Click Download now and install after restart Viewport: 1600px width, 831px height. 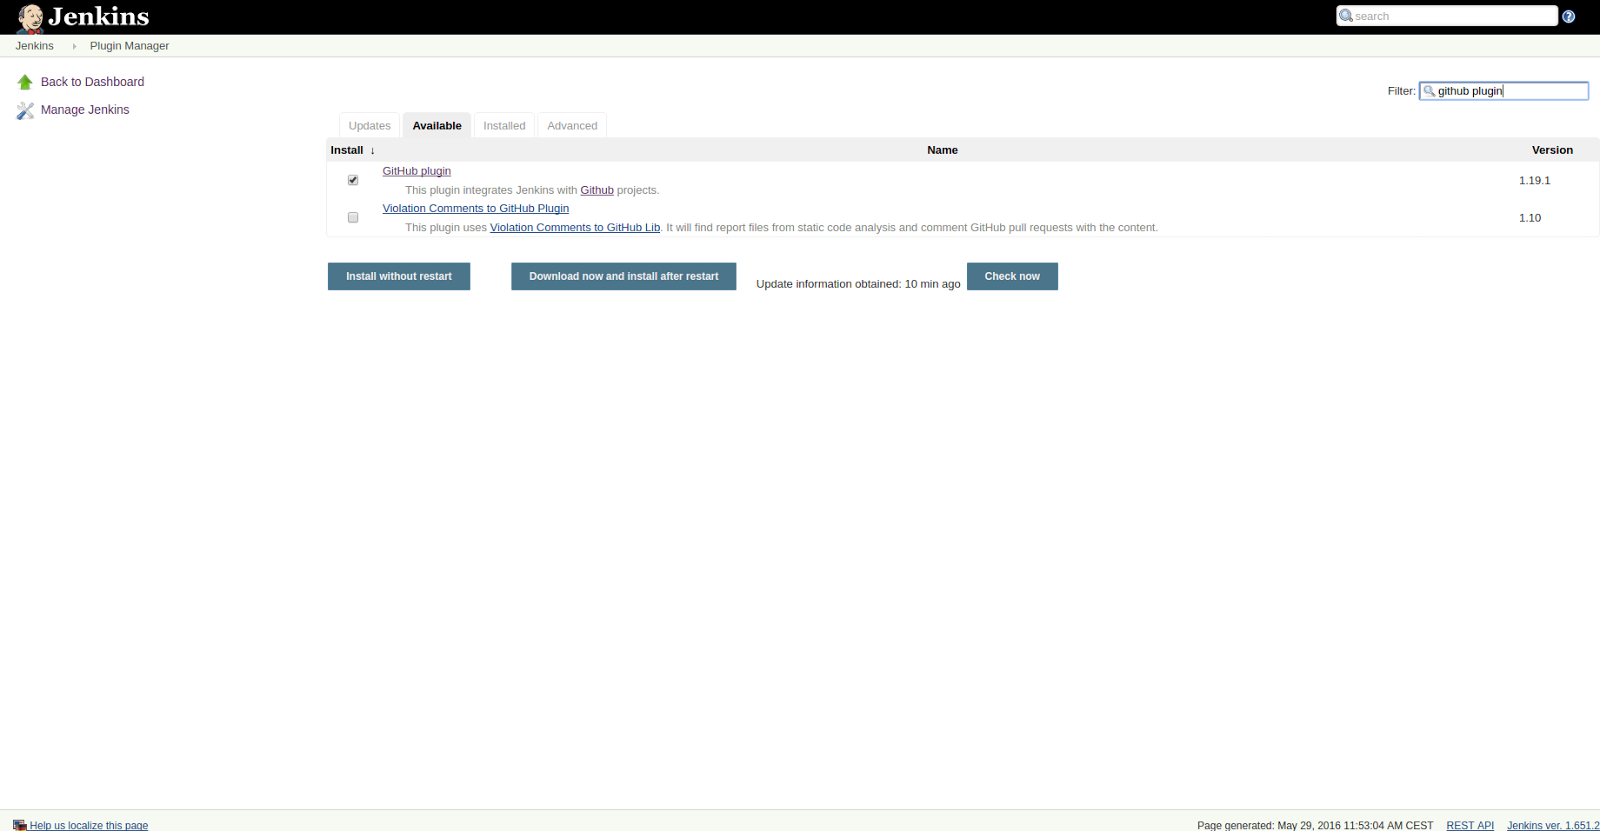[x=623, y=276]
